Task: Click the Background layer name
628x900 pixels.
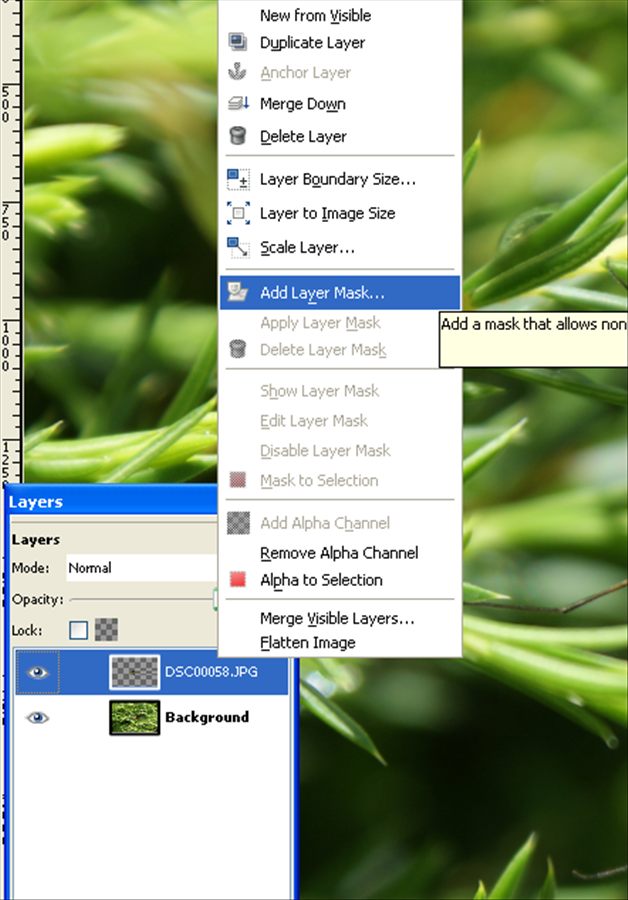Action: (x=207, y=717)
